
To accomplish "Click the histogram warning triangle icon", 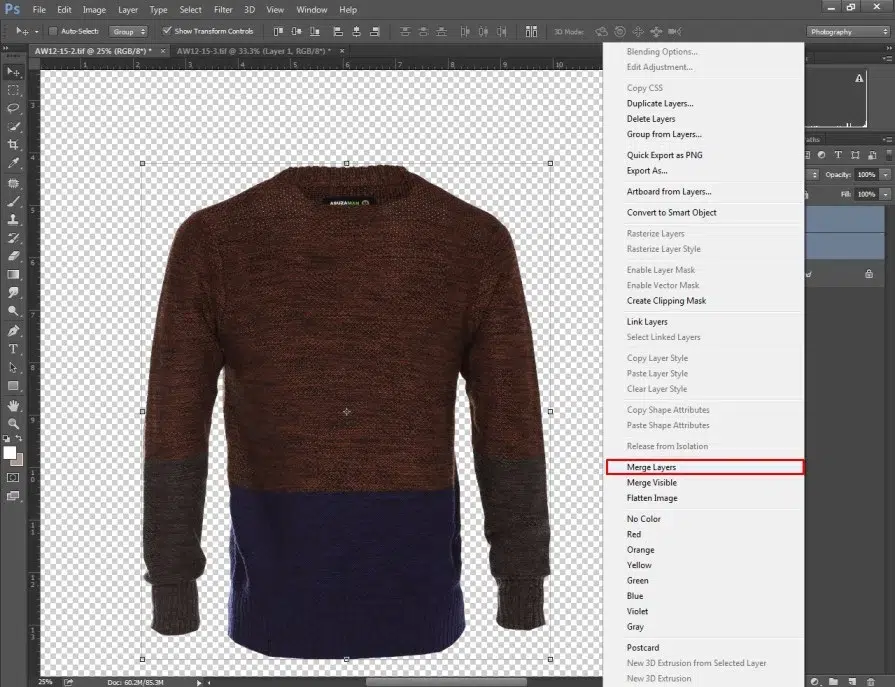I will click(859, 78).
